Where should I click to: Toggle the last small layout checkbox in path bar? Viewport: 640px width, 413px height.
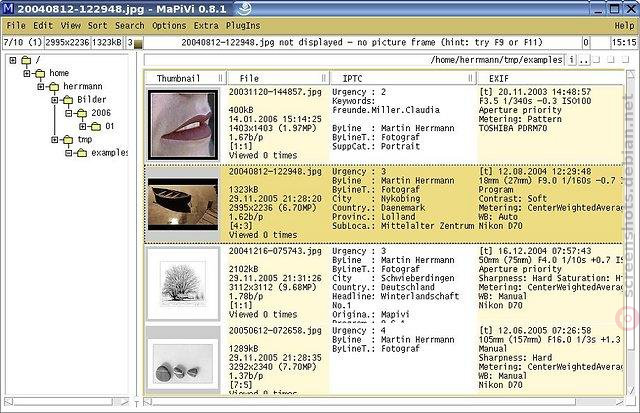[625, 60]
